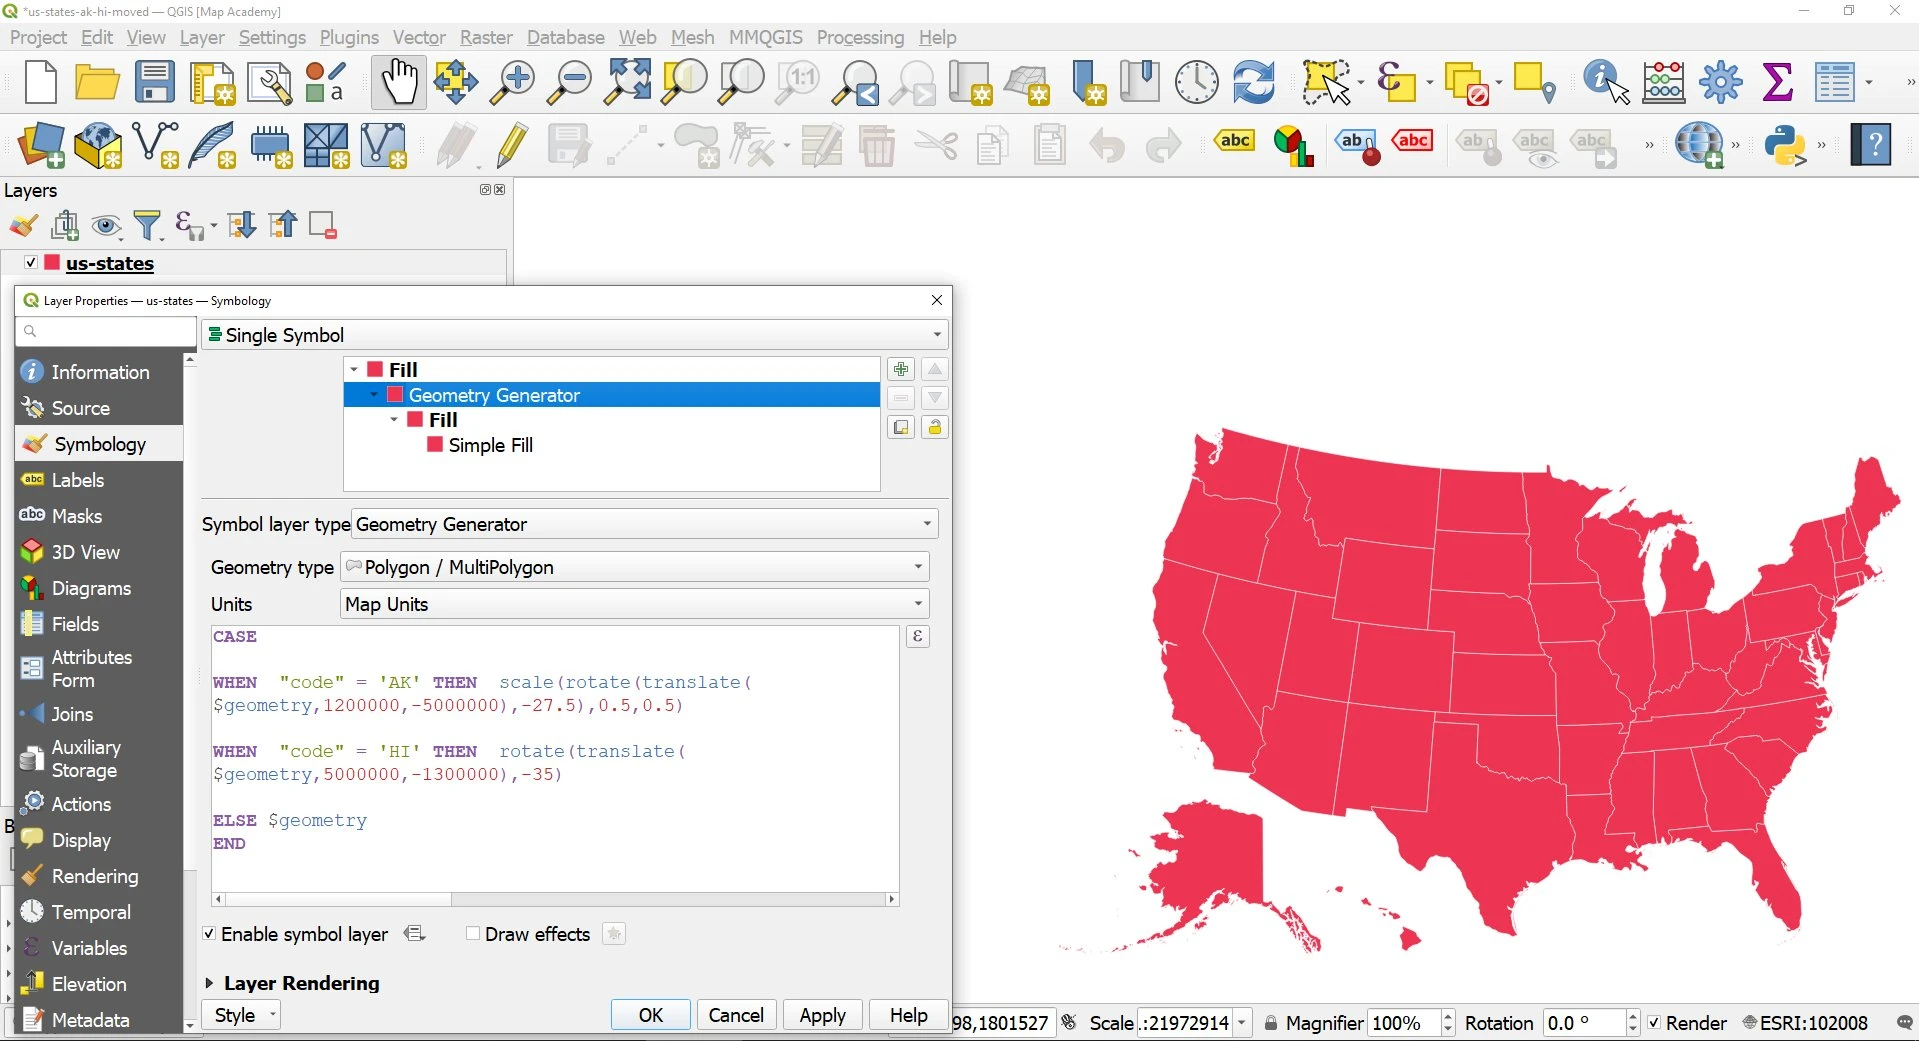1919x1041 pixels.
Task: Open the Units dropdown
Action: click(634, 604)
